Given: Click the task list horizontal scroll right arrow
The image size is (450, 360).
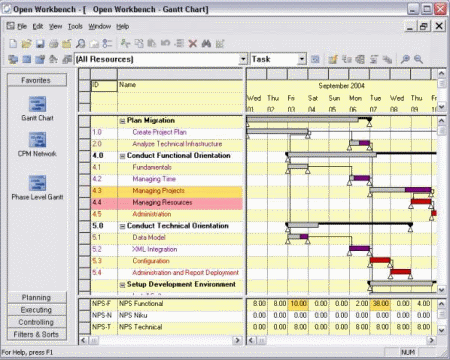Looking at the screenshot, I should [237, 340].
